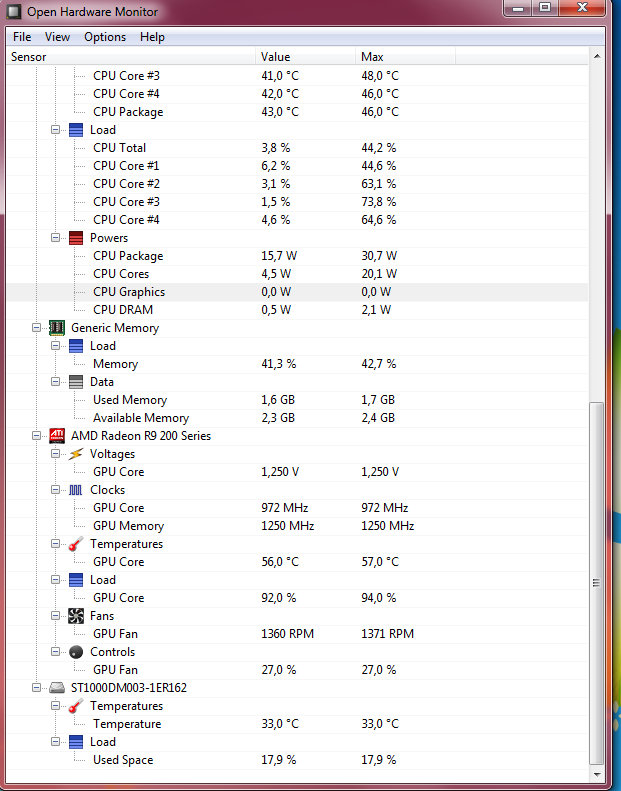Click the black knob Controls icon

76,652
